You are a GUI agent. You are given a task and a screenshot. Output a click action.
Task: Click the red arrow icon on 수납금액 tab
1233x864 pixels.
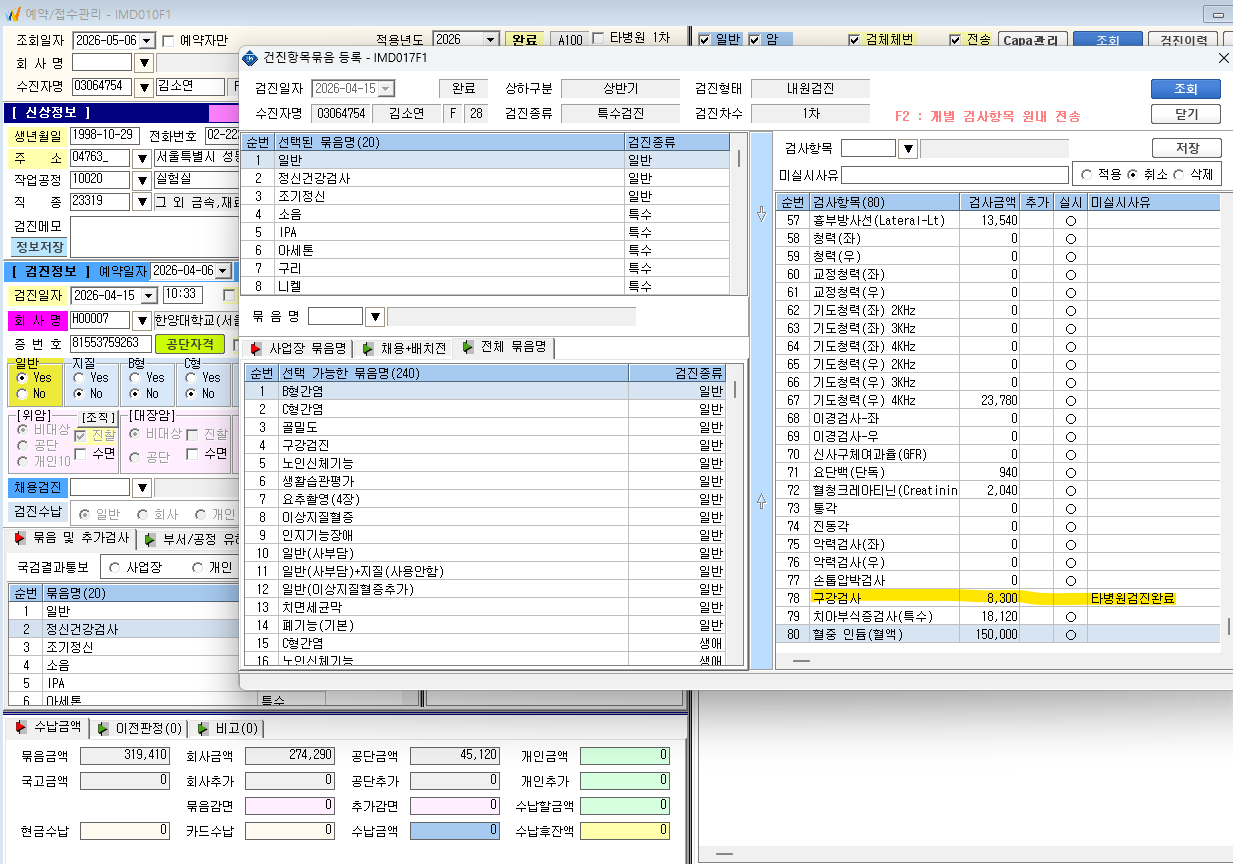pyautogui.click(x=21, y=727)
